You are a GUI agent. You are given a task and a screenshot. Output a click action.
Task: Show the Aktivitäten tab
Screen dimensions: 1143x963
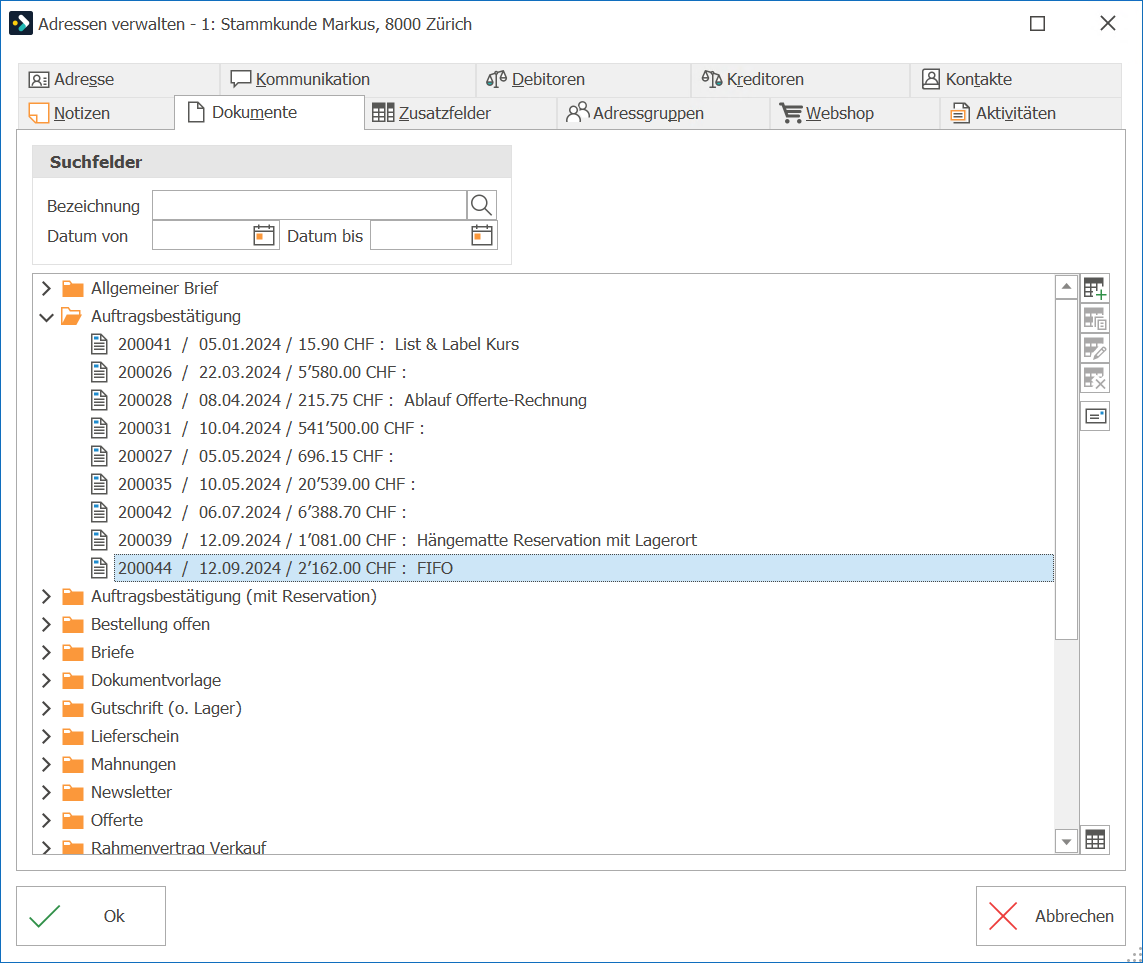1031,113
